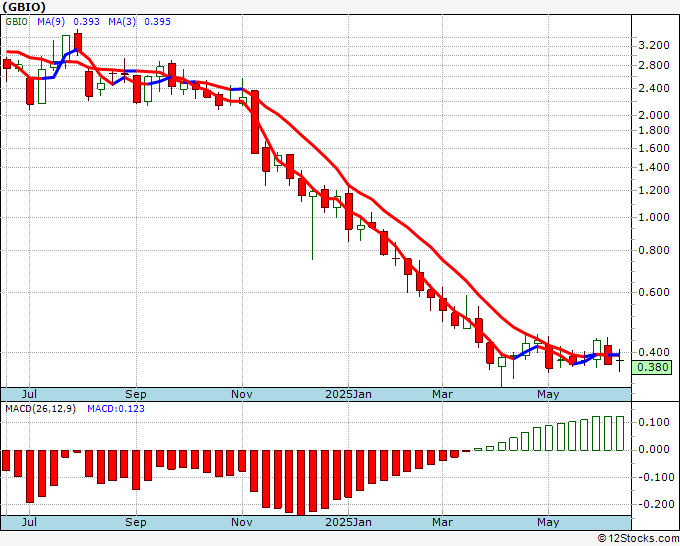Click the 2.400 price axis label
The height and width of the screenshot is (546, 680).
[654, 88]
